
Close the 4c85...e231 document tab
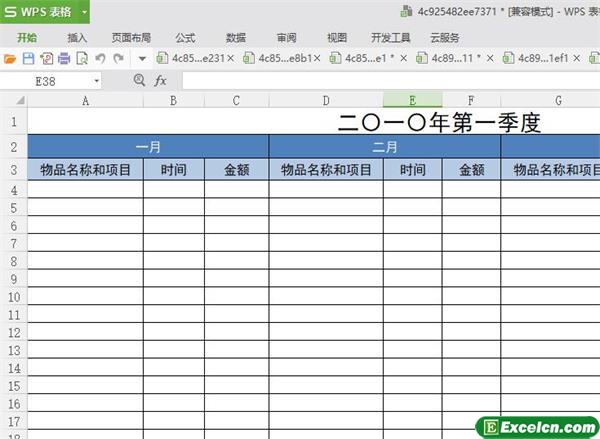pos(230,59)
